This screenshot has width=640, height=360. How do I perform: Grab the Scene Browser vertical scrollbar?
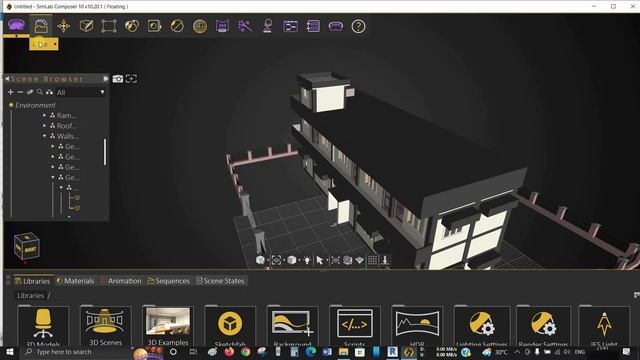(105, 152)
